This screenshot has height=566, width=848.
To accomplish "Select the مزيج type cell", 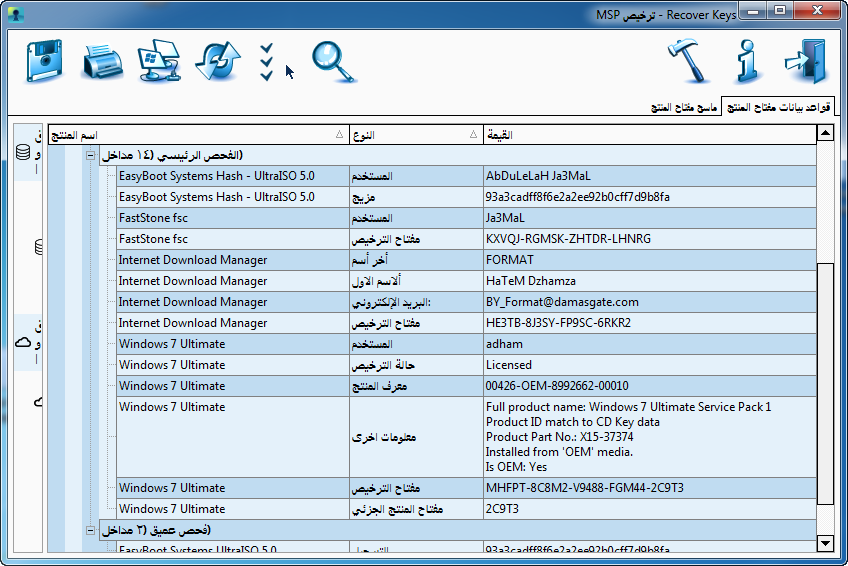I will point(416,197).
